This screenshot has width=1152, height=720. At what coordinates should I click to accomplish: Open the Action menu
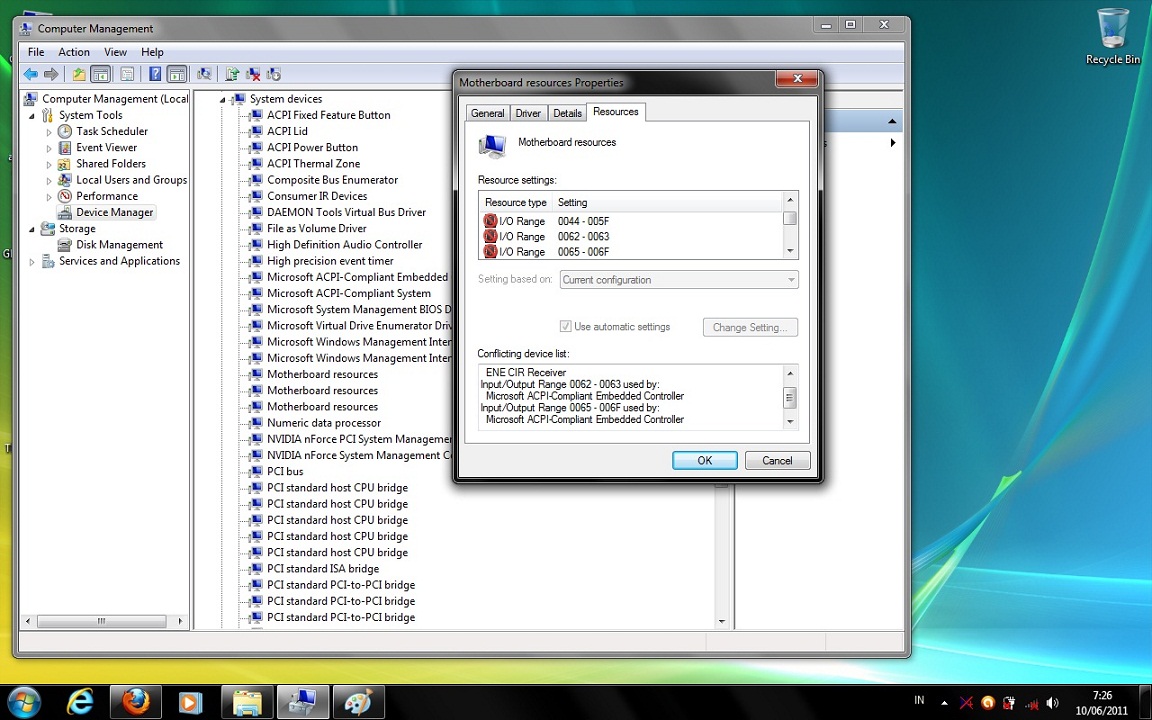click(74, 52)
